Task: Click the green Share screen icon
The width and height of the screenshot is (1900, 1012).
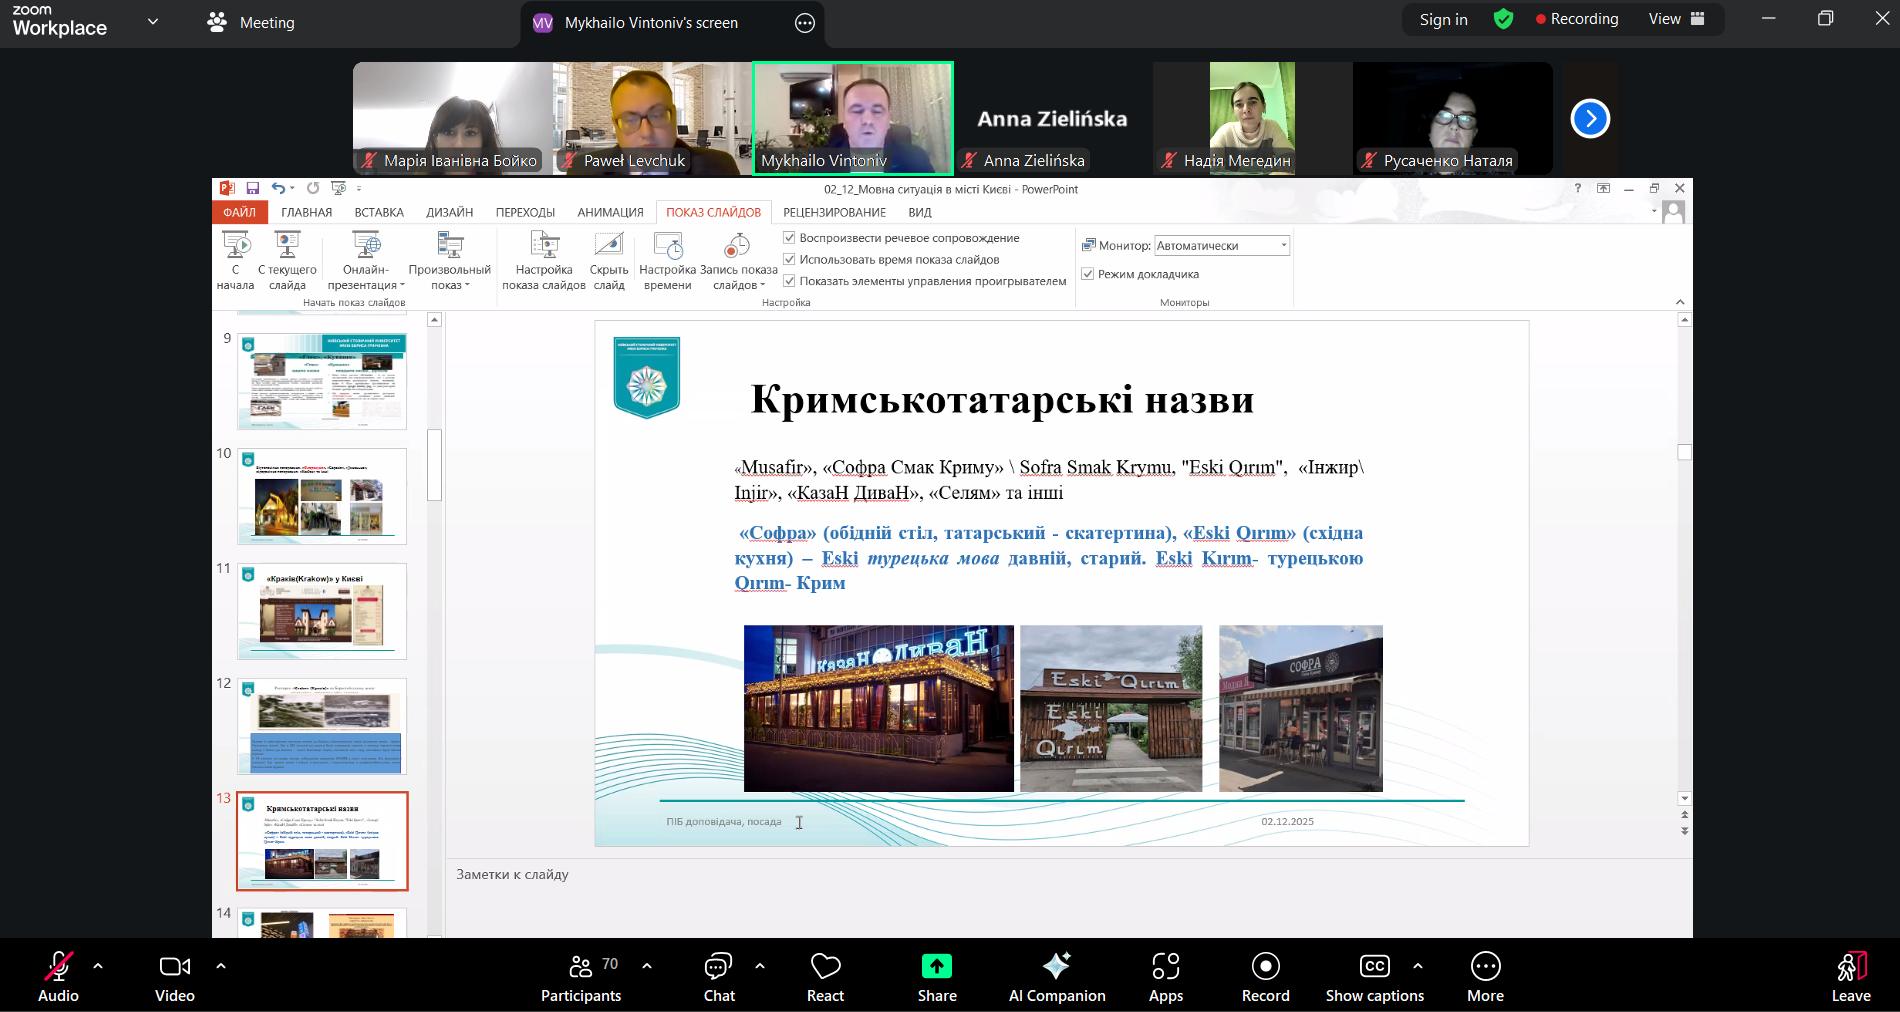Action: [936, 966]
